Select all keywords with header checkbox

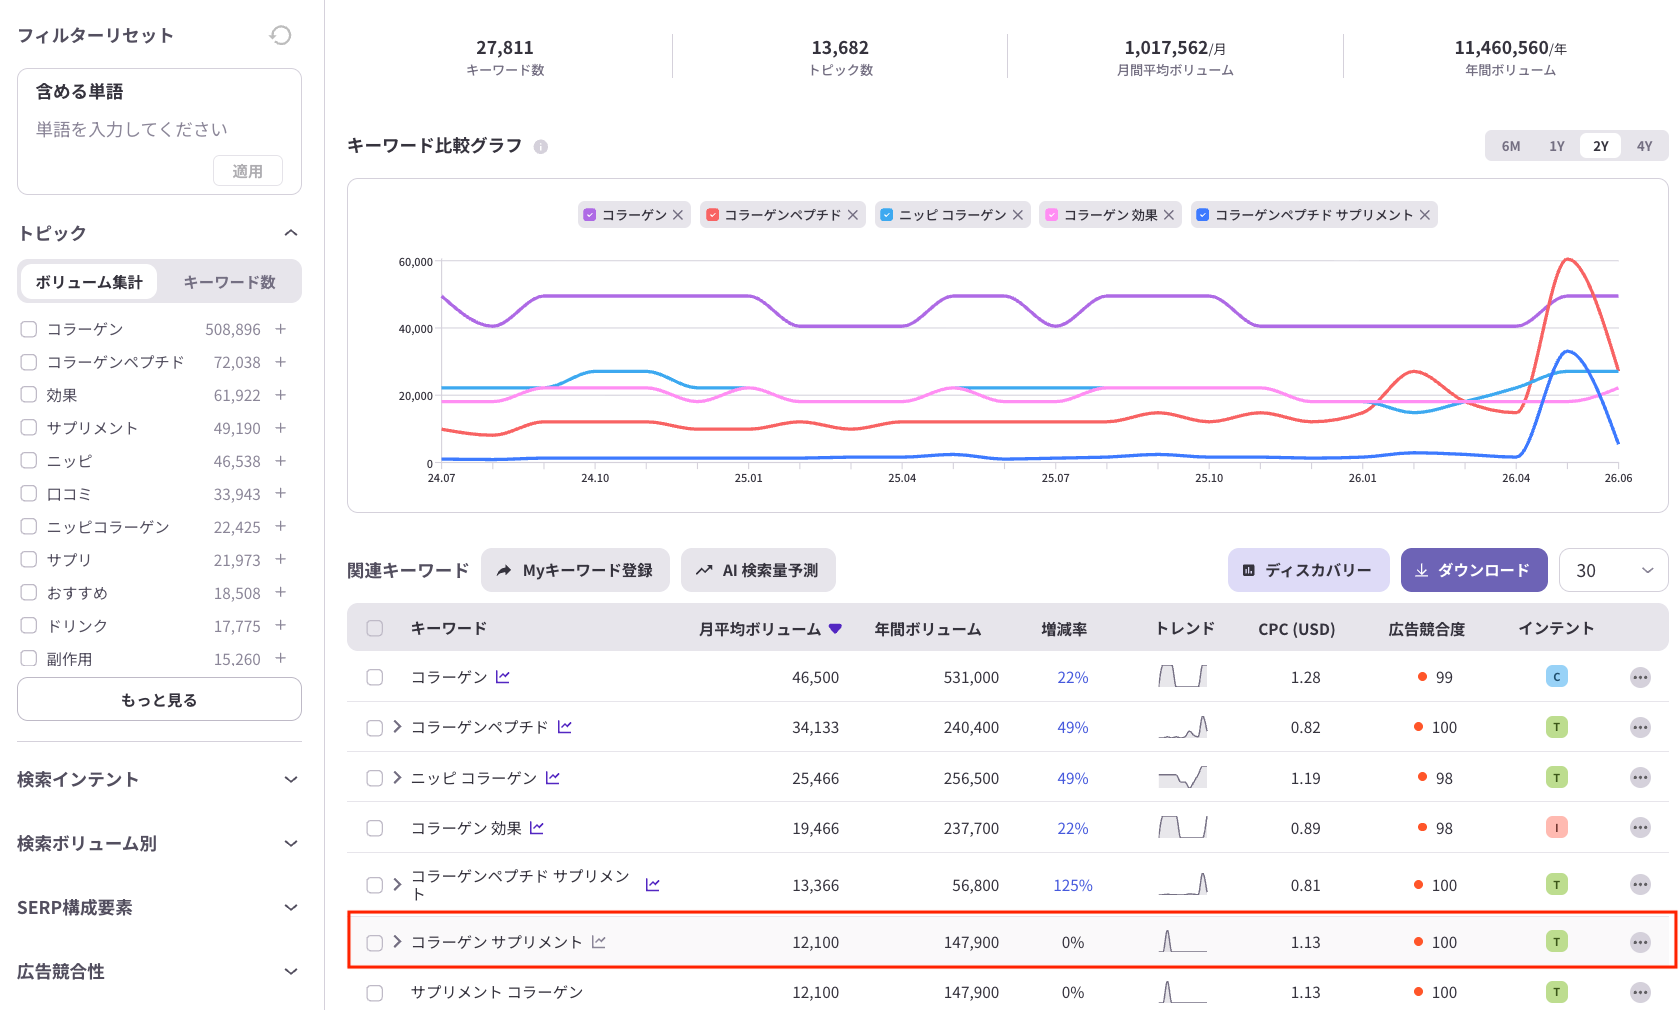pyautogui.click(x=375, y=629)
